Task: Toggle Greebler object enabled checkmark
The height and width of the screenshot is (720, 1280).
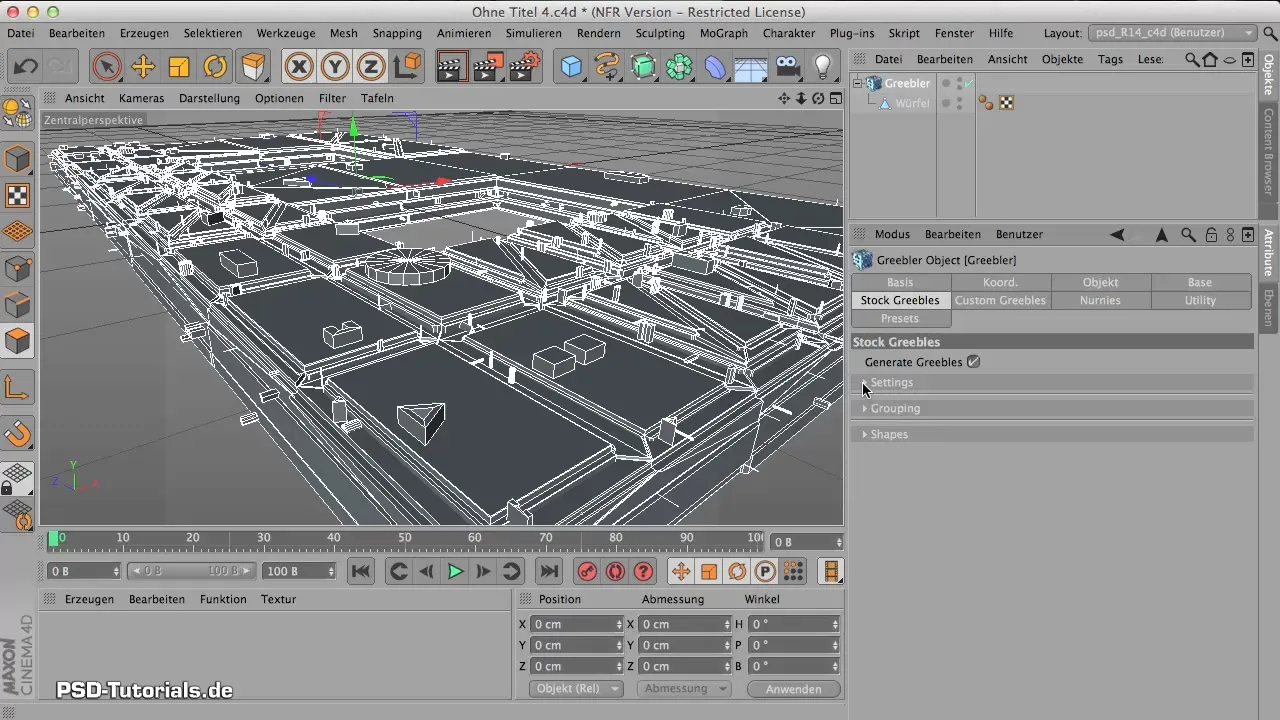Action: (x=969, y=83)
